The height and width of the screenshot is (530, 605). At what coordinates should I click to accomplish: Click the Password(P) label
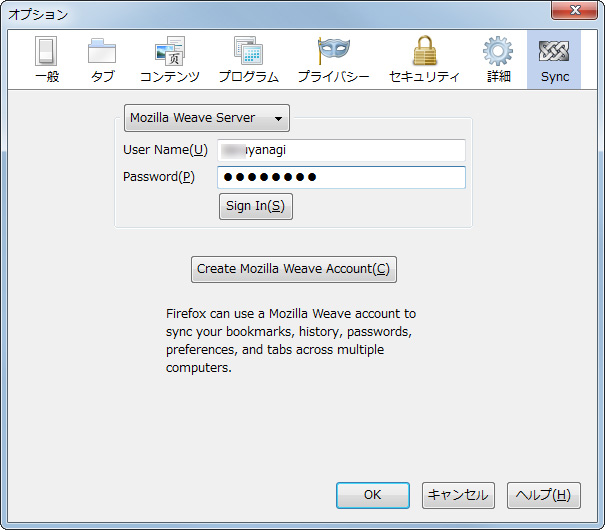pyautogui.click(x=159, y=177)
